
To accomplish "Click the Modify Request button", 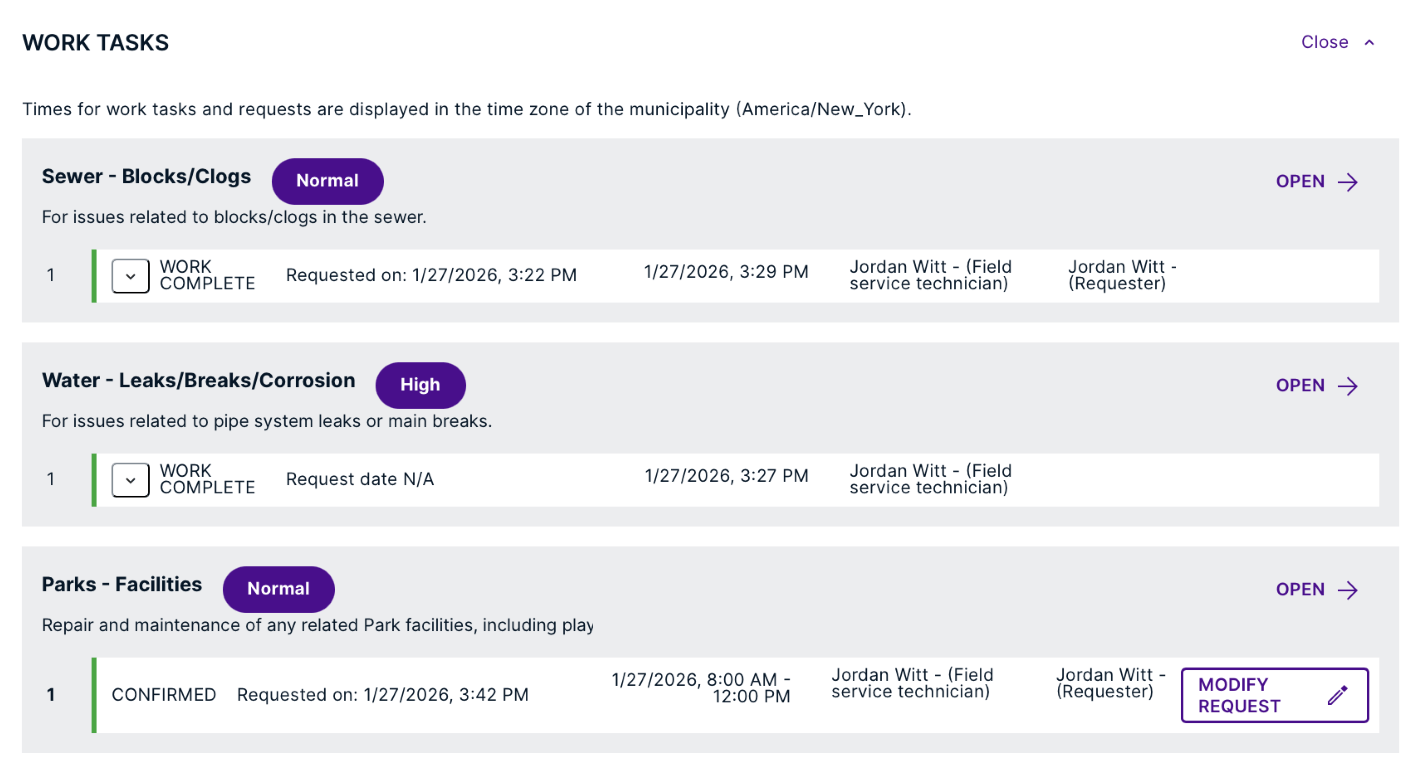I will click(1274, 695).
